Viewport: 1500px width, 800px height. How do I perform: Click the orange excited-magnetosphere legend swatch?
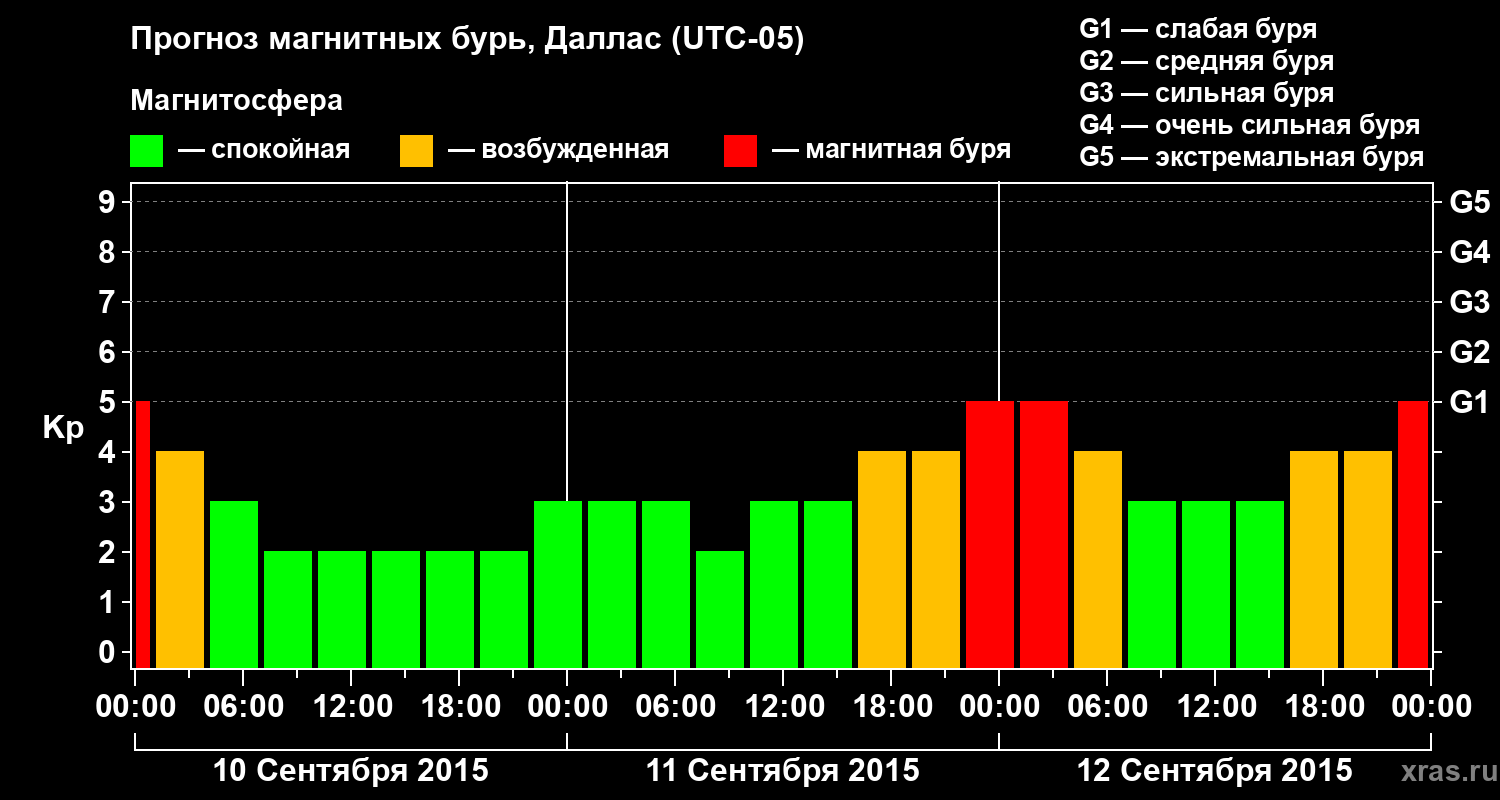coord(416,151)
